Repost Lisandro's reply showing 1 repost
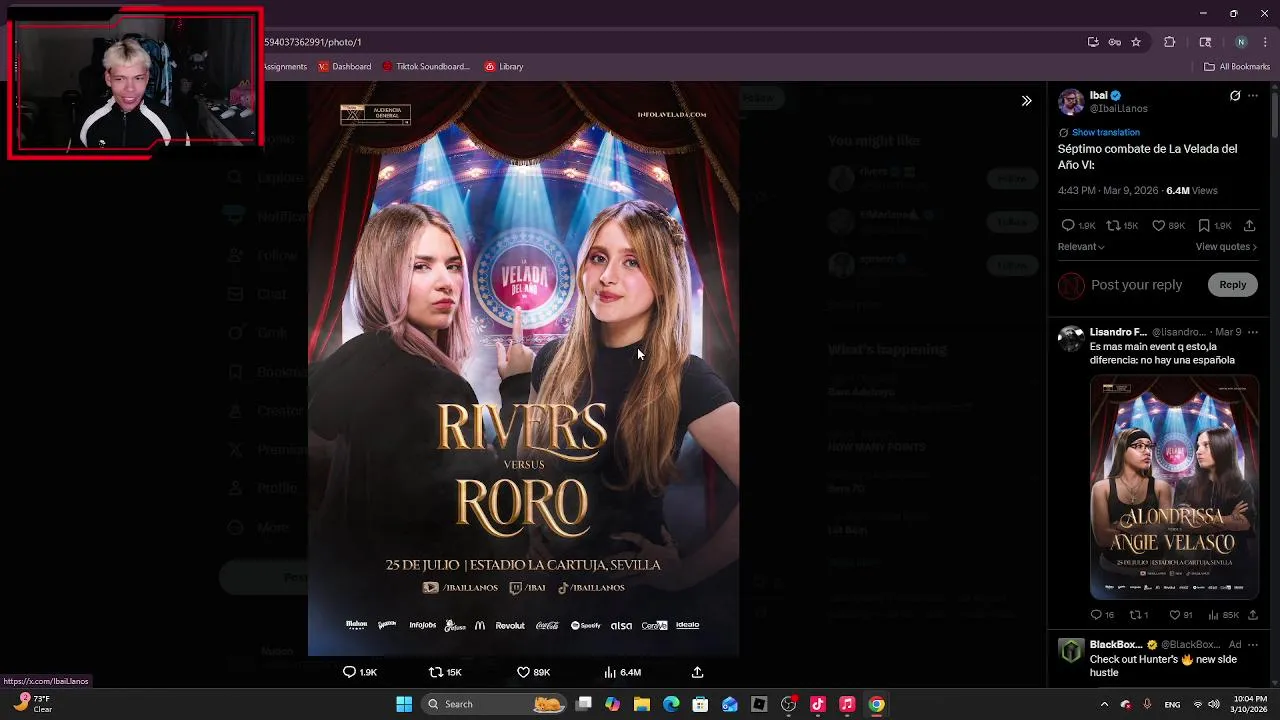Image resolution: width=1280 pixels, height=720 pixels. pos(1135,615)
